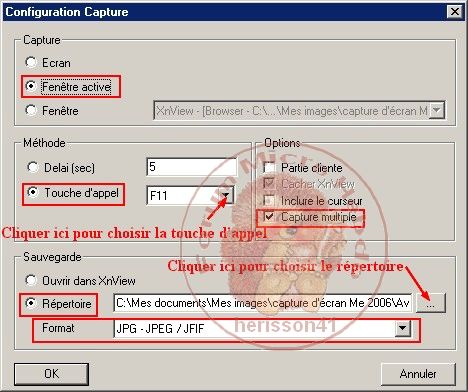Check the Partie cliente checkbox
Image resolution: width=468 pixels, height=392 pixels.
pyautogui.click(x=269, y=167)
